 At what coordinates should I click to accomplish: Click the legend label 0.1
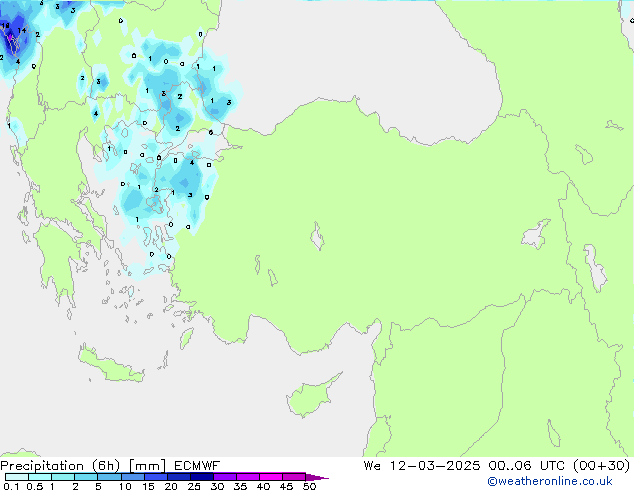(11, 486)
